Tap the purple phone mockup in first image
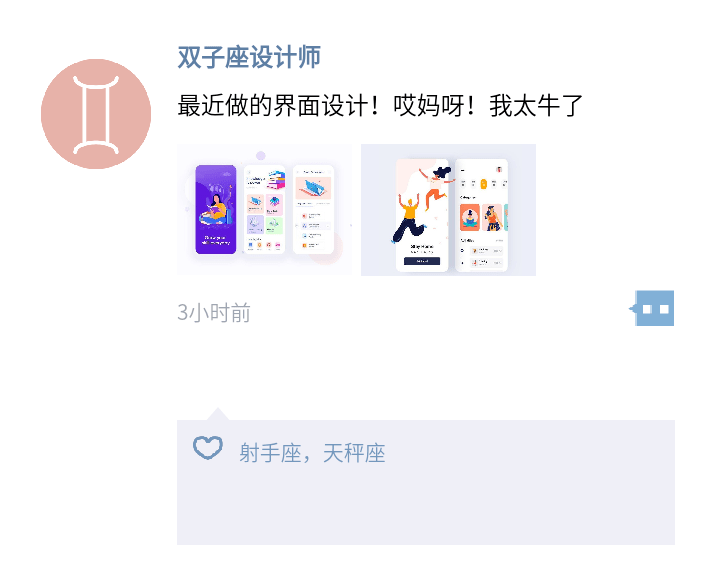The width and height of the screenshot is (720, 587). [216, 209]
